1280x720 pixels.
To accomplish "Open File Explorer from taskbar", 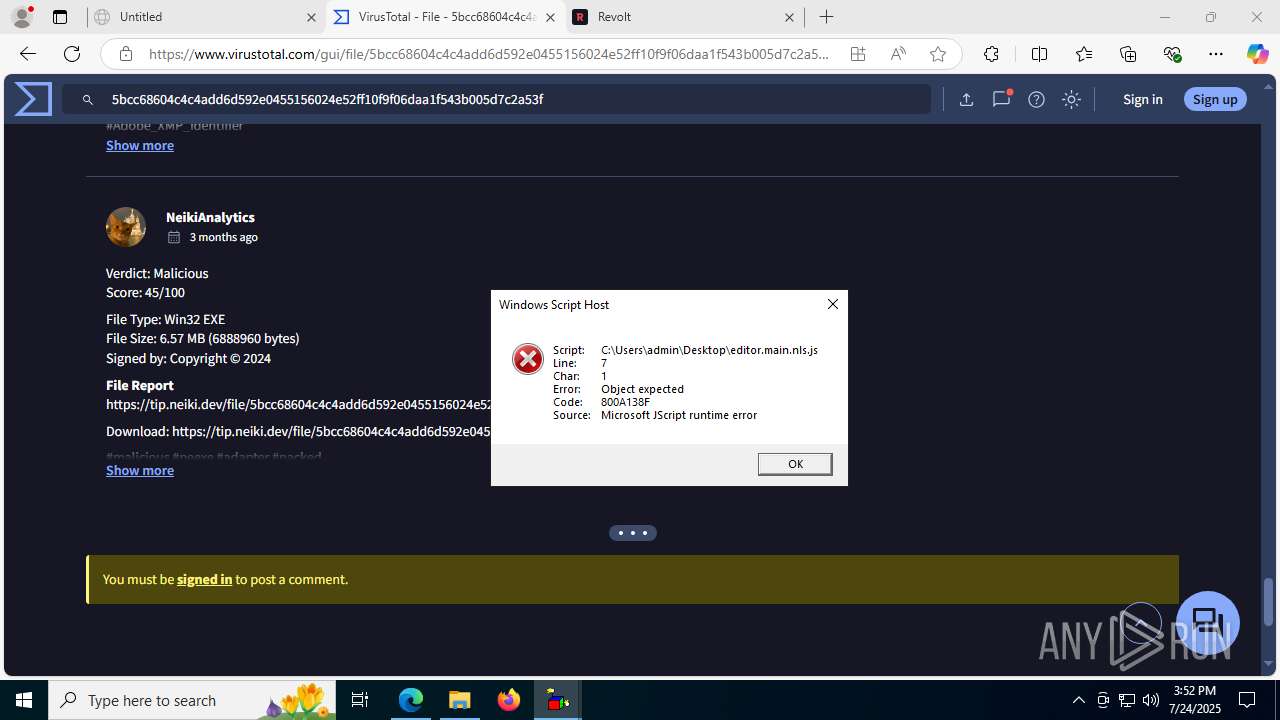I will 460,700.
